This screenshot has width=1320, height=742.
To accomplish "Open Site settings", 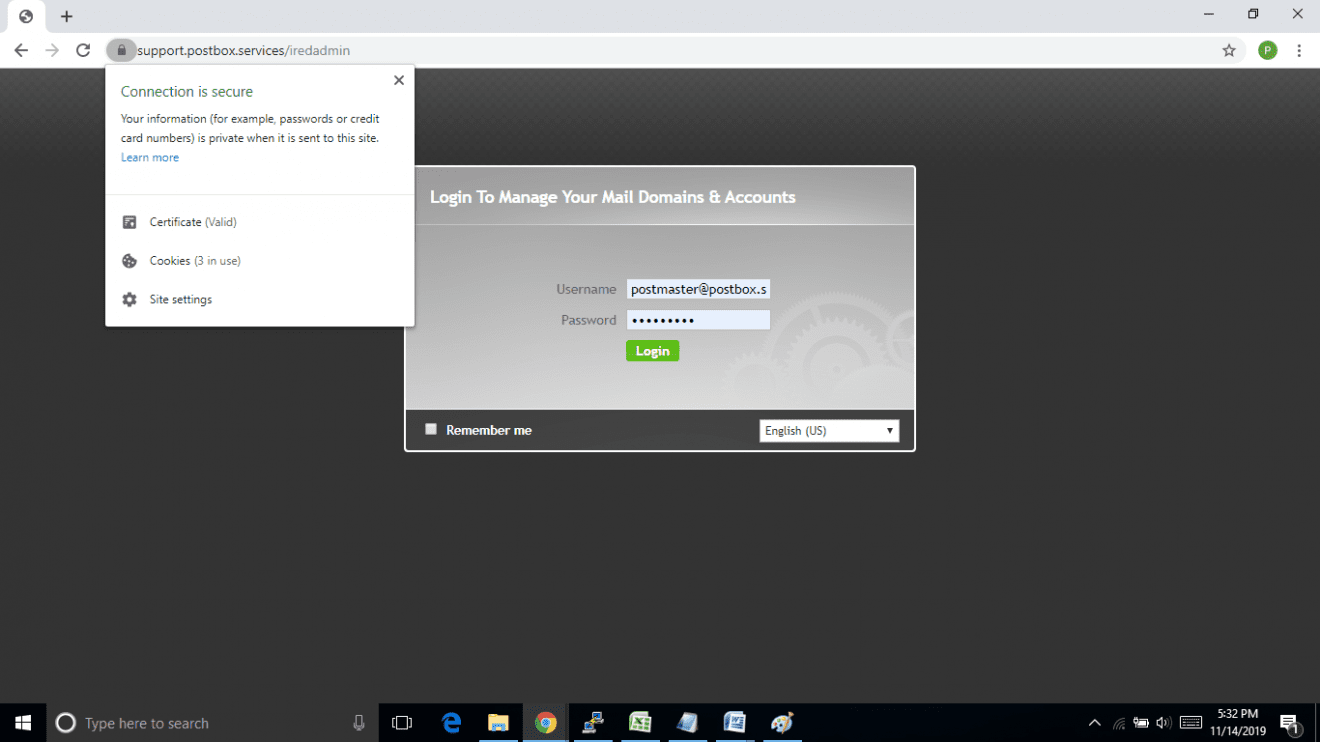I will click(x=260, y=299).
